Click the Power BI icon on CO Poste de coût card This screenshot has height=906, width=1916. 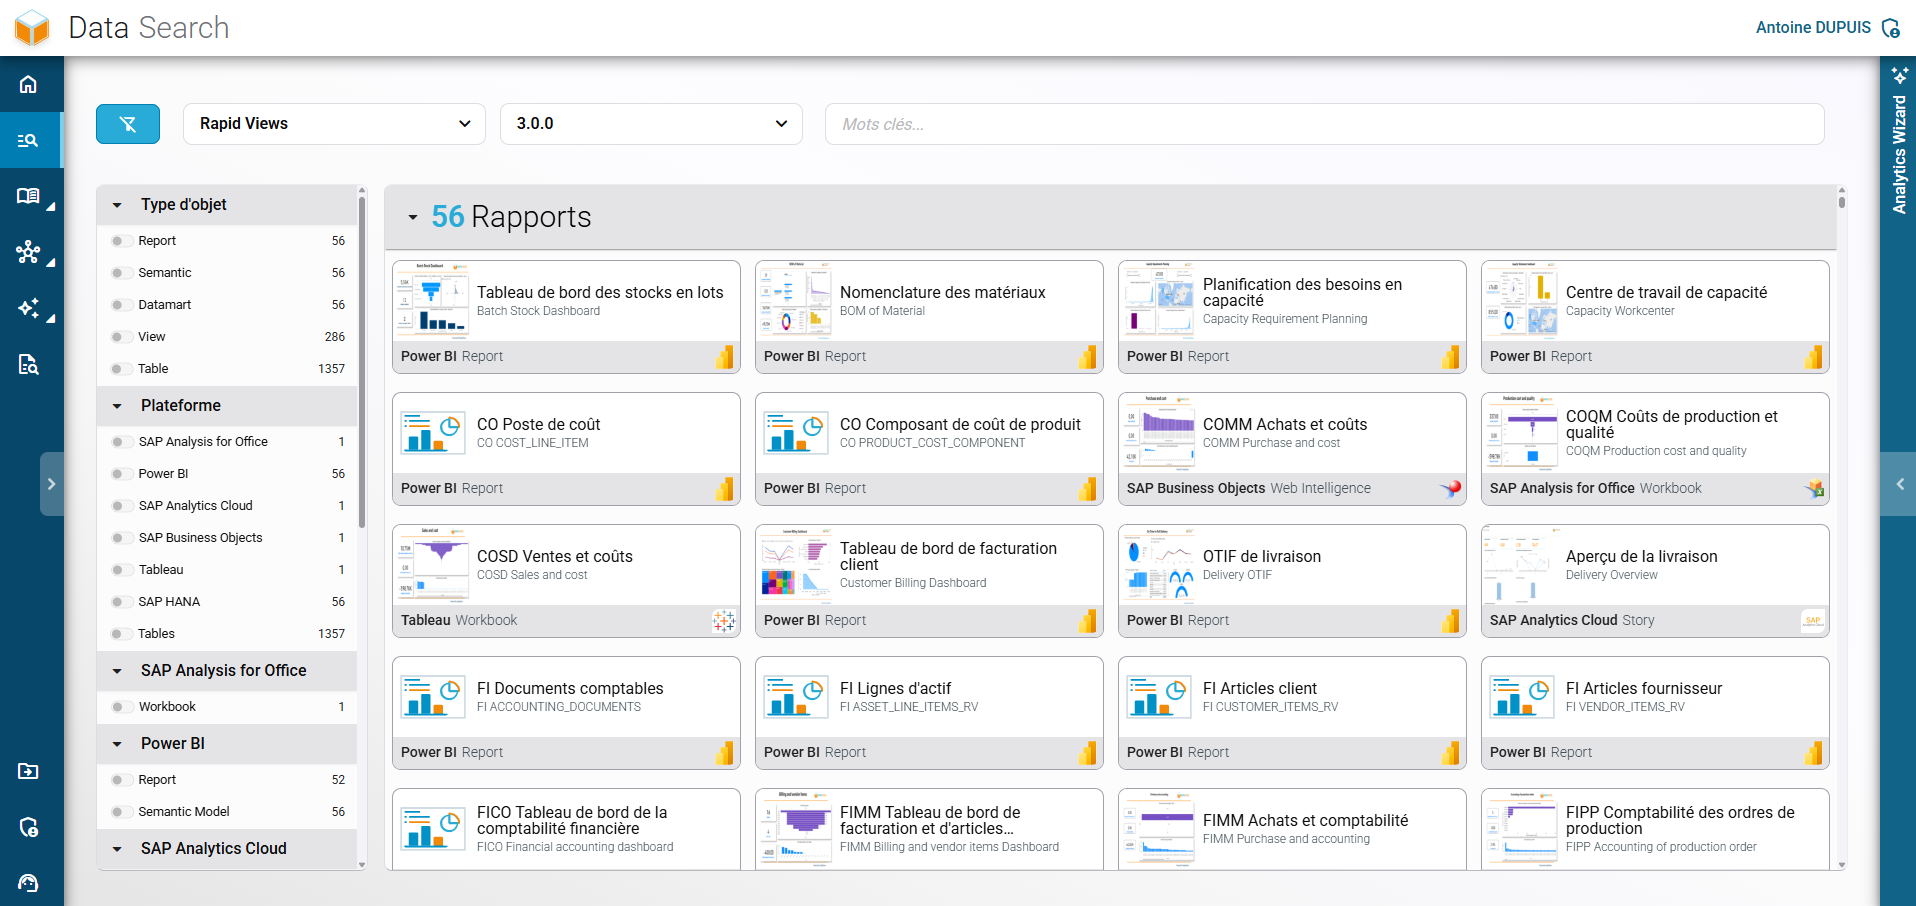(x=725, y=489)
